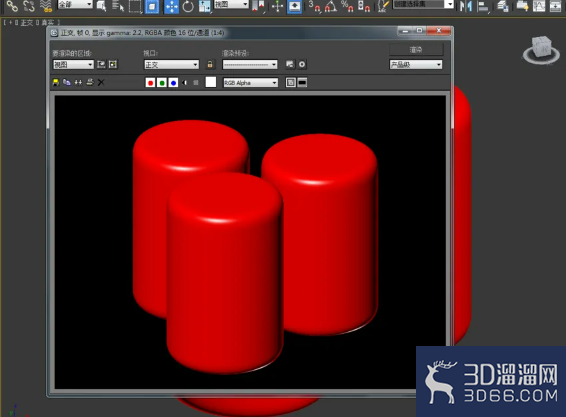This screenshot has height=417, width=566.
Task: Activate the Select and Scale tool
Action: (205, 6)
